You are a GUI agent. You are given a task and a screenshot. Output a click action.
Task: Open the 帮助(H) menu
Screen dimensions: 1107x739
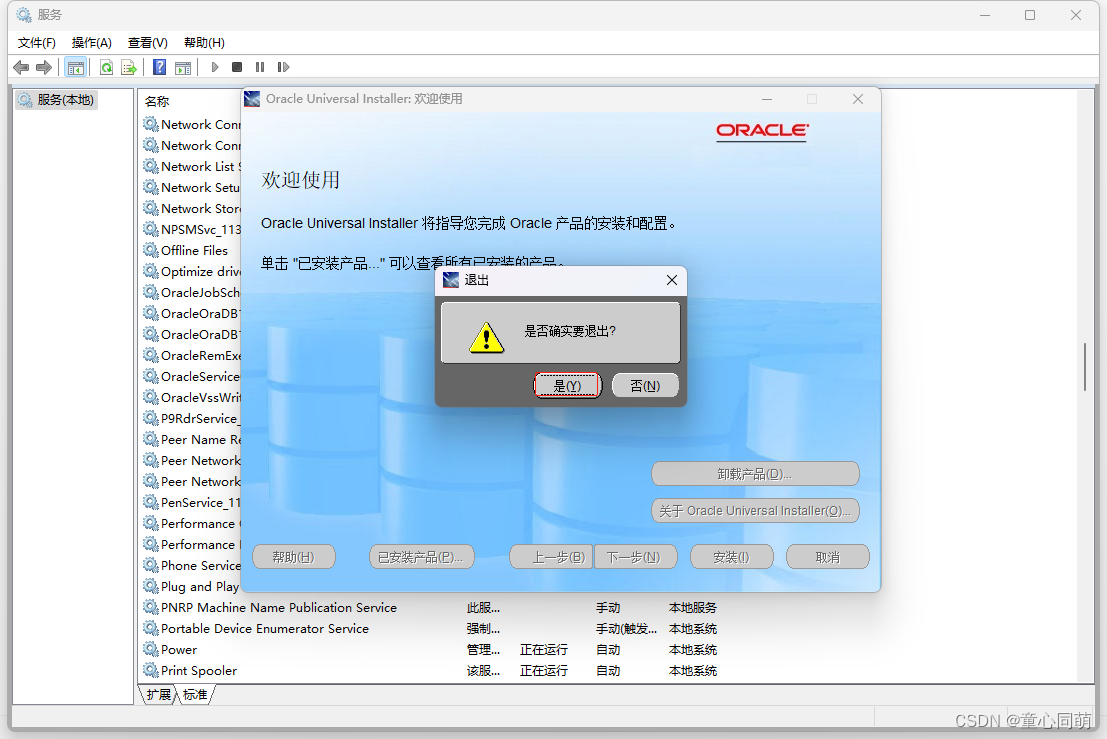click(x=204, y=42)
